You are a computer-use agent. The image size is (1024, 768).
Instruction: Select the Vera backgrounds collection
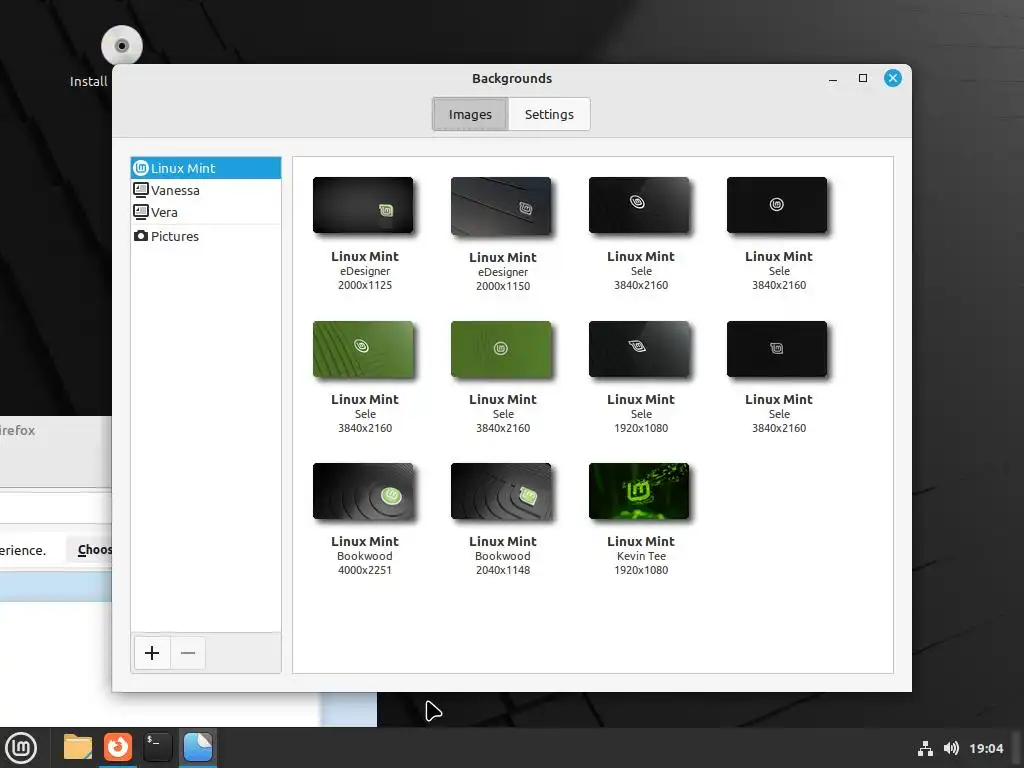pyautogui.click(x=206, y=212)
